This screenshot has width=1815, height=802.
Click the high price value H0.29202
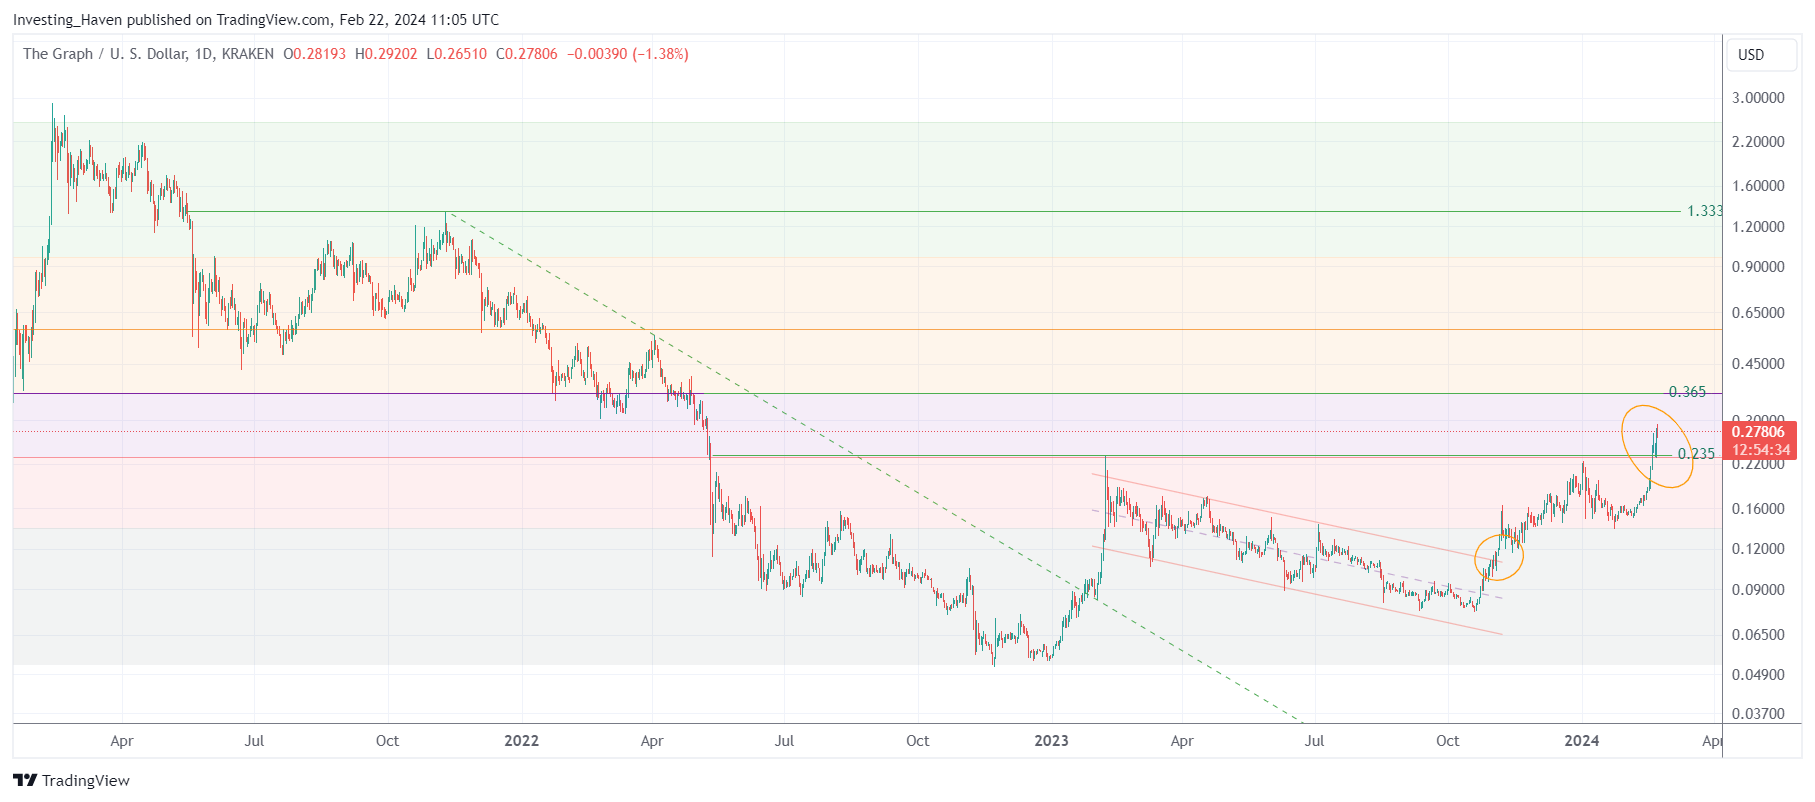(386, 54)
